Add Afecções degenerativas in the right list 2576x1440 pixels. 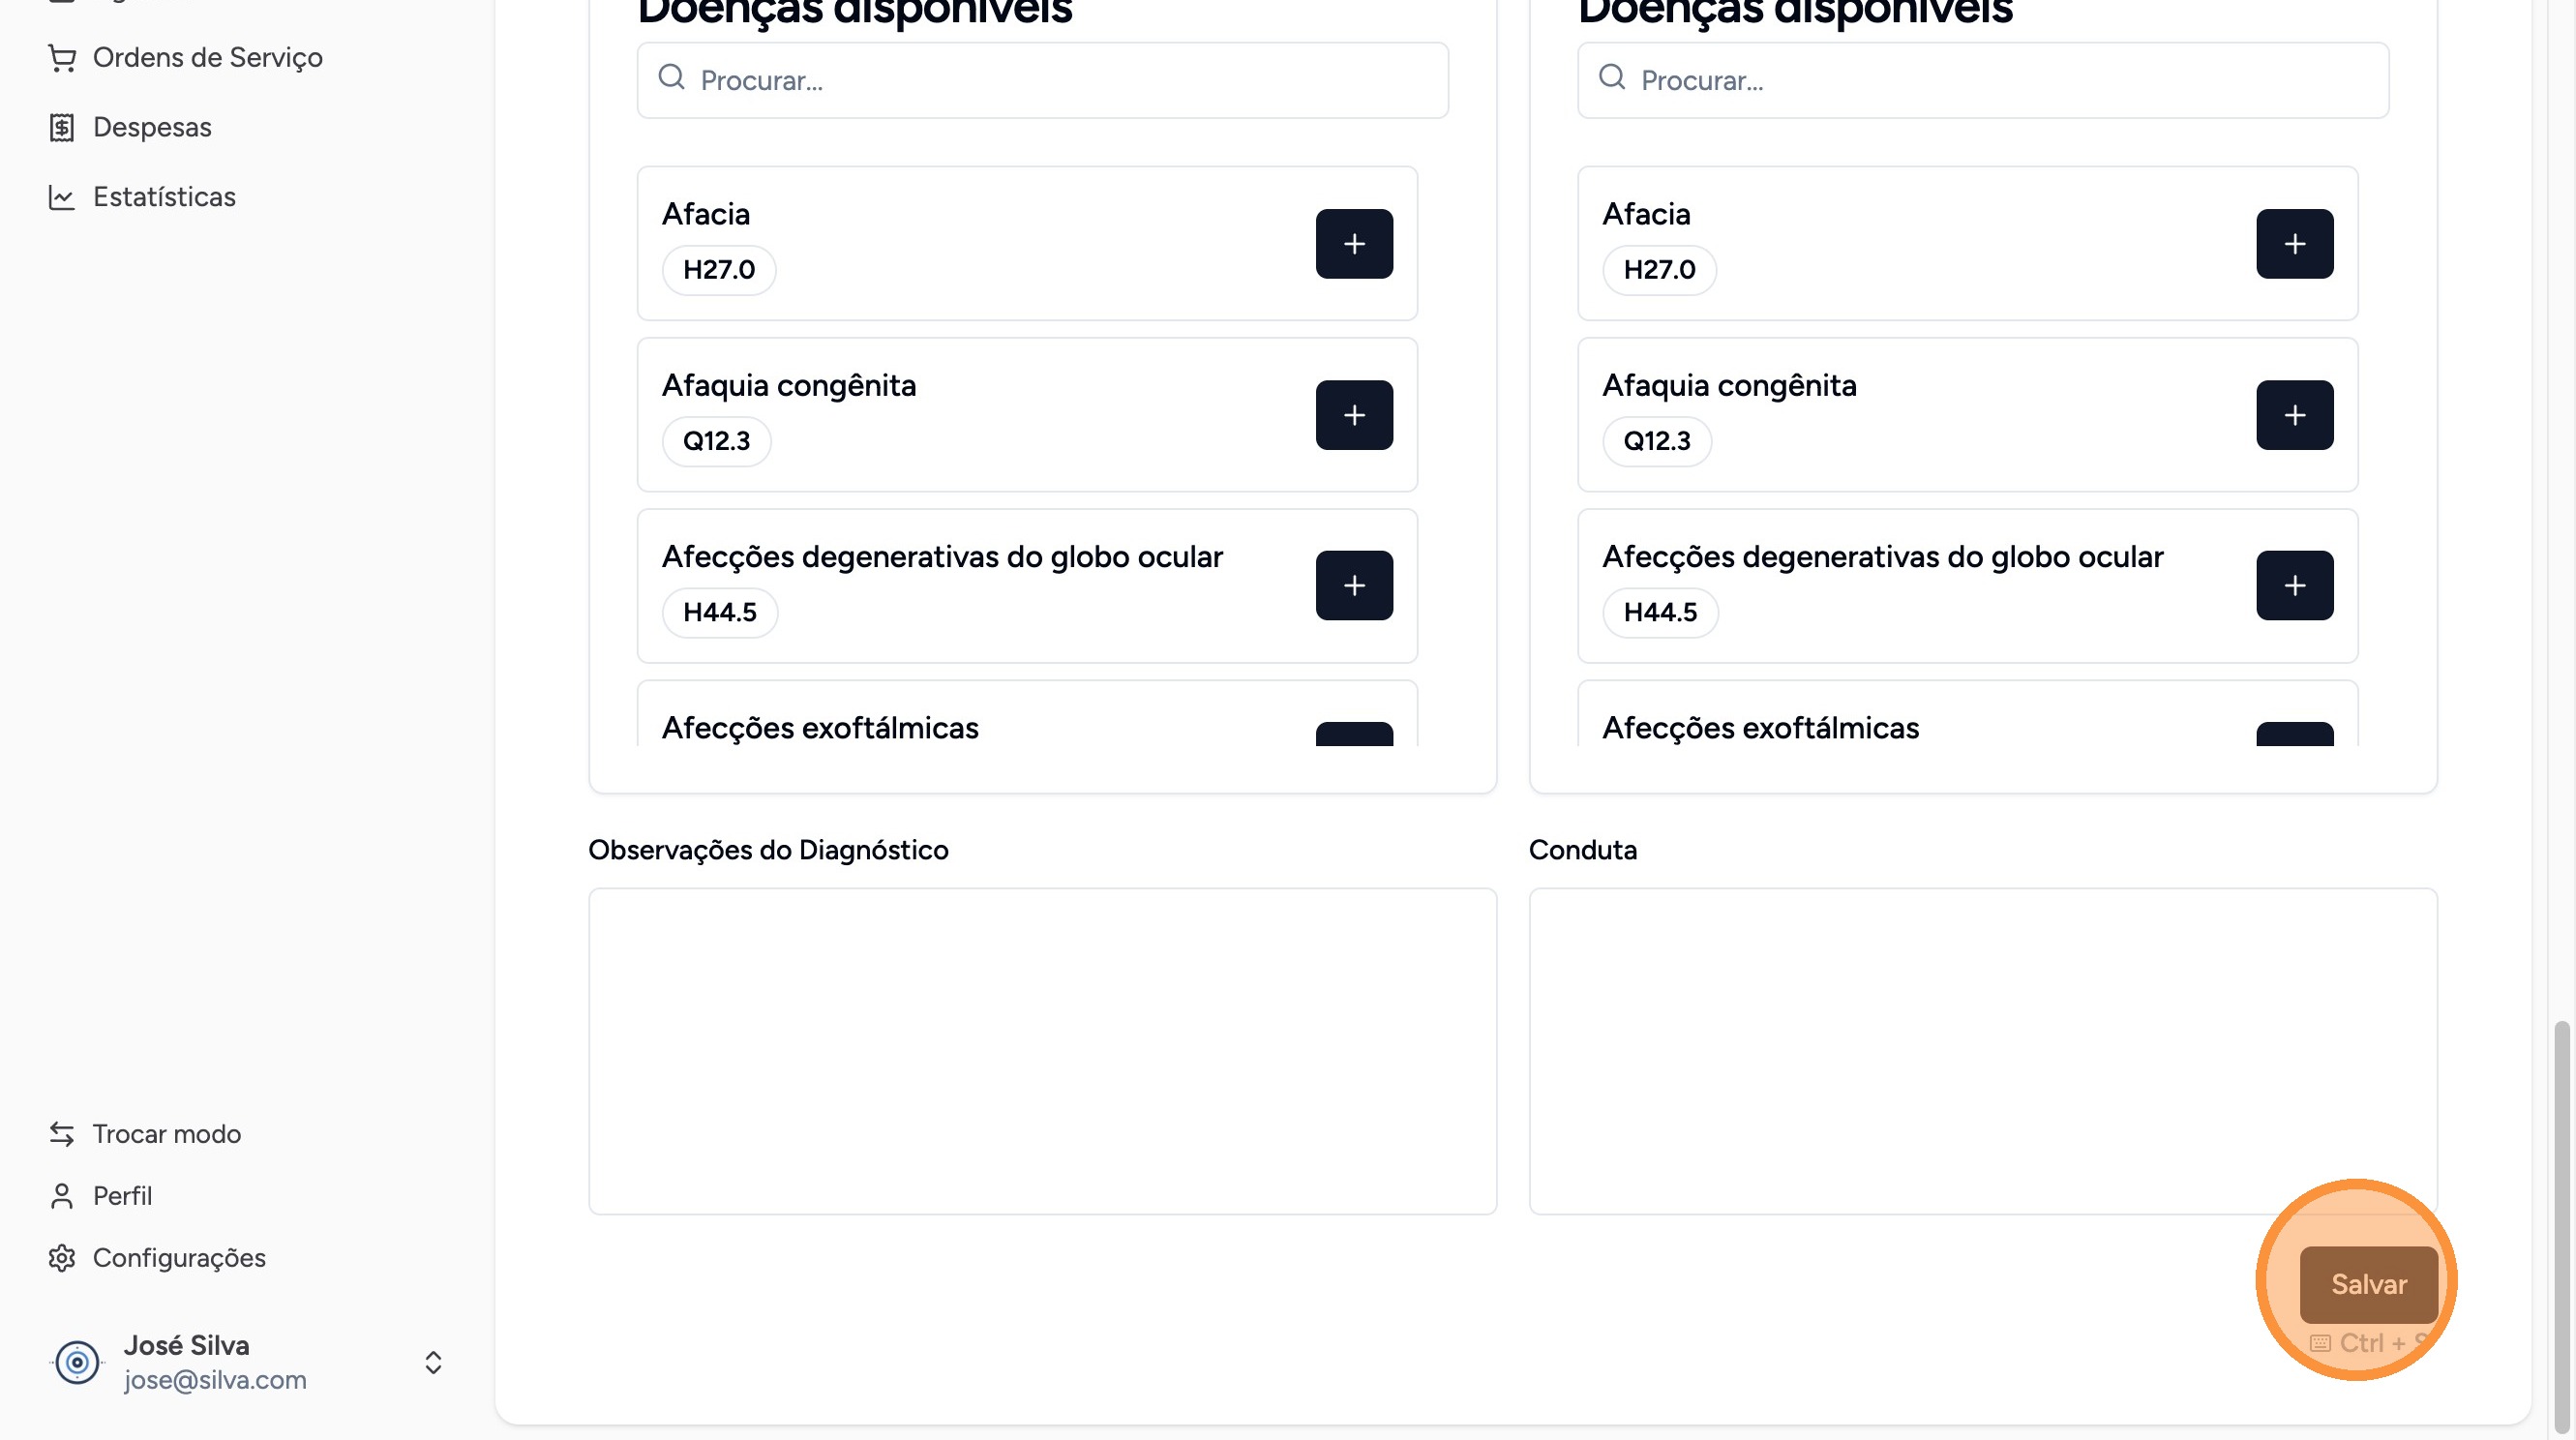coord(2294,586)
